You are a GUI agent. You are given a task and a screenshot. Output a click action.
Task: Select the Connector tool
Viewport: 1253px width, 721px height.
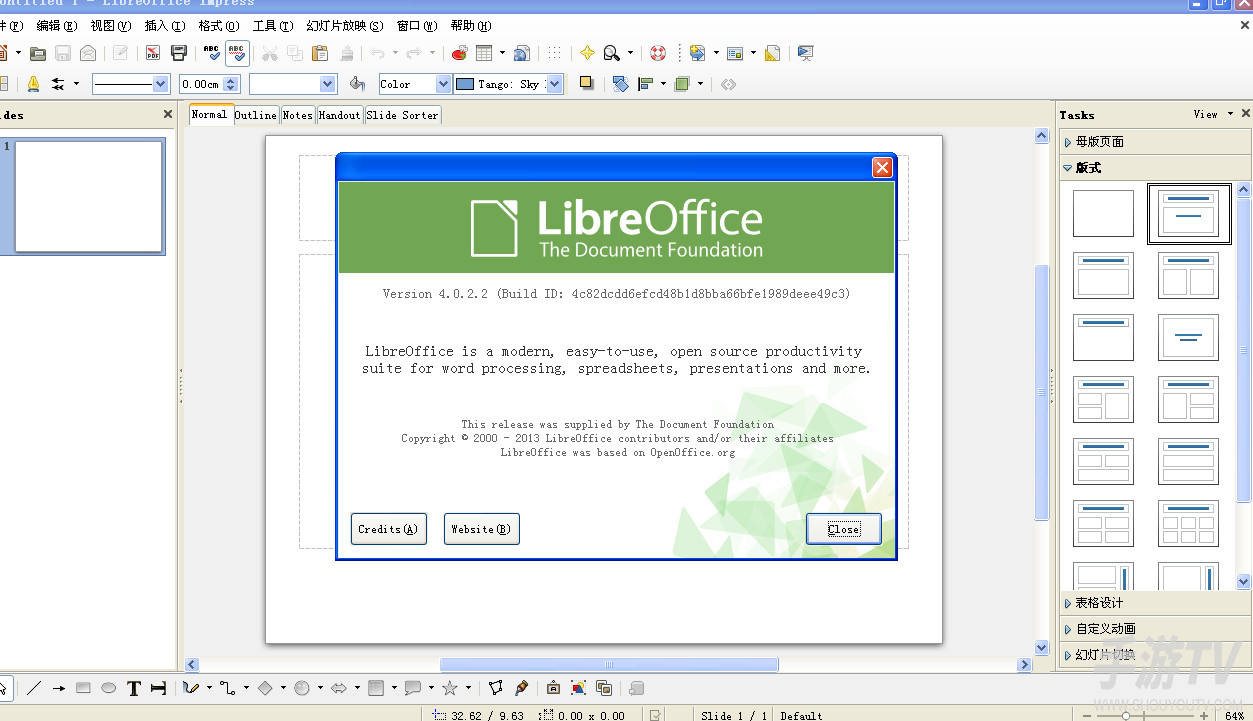(228, 688)
